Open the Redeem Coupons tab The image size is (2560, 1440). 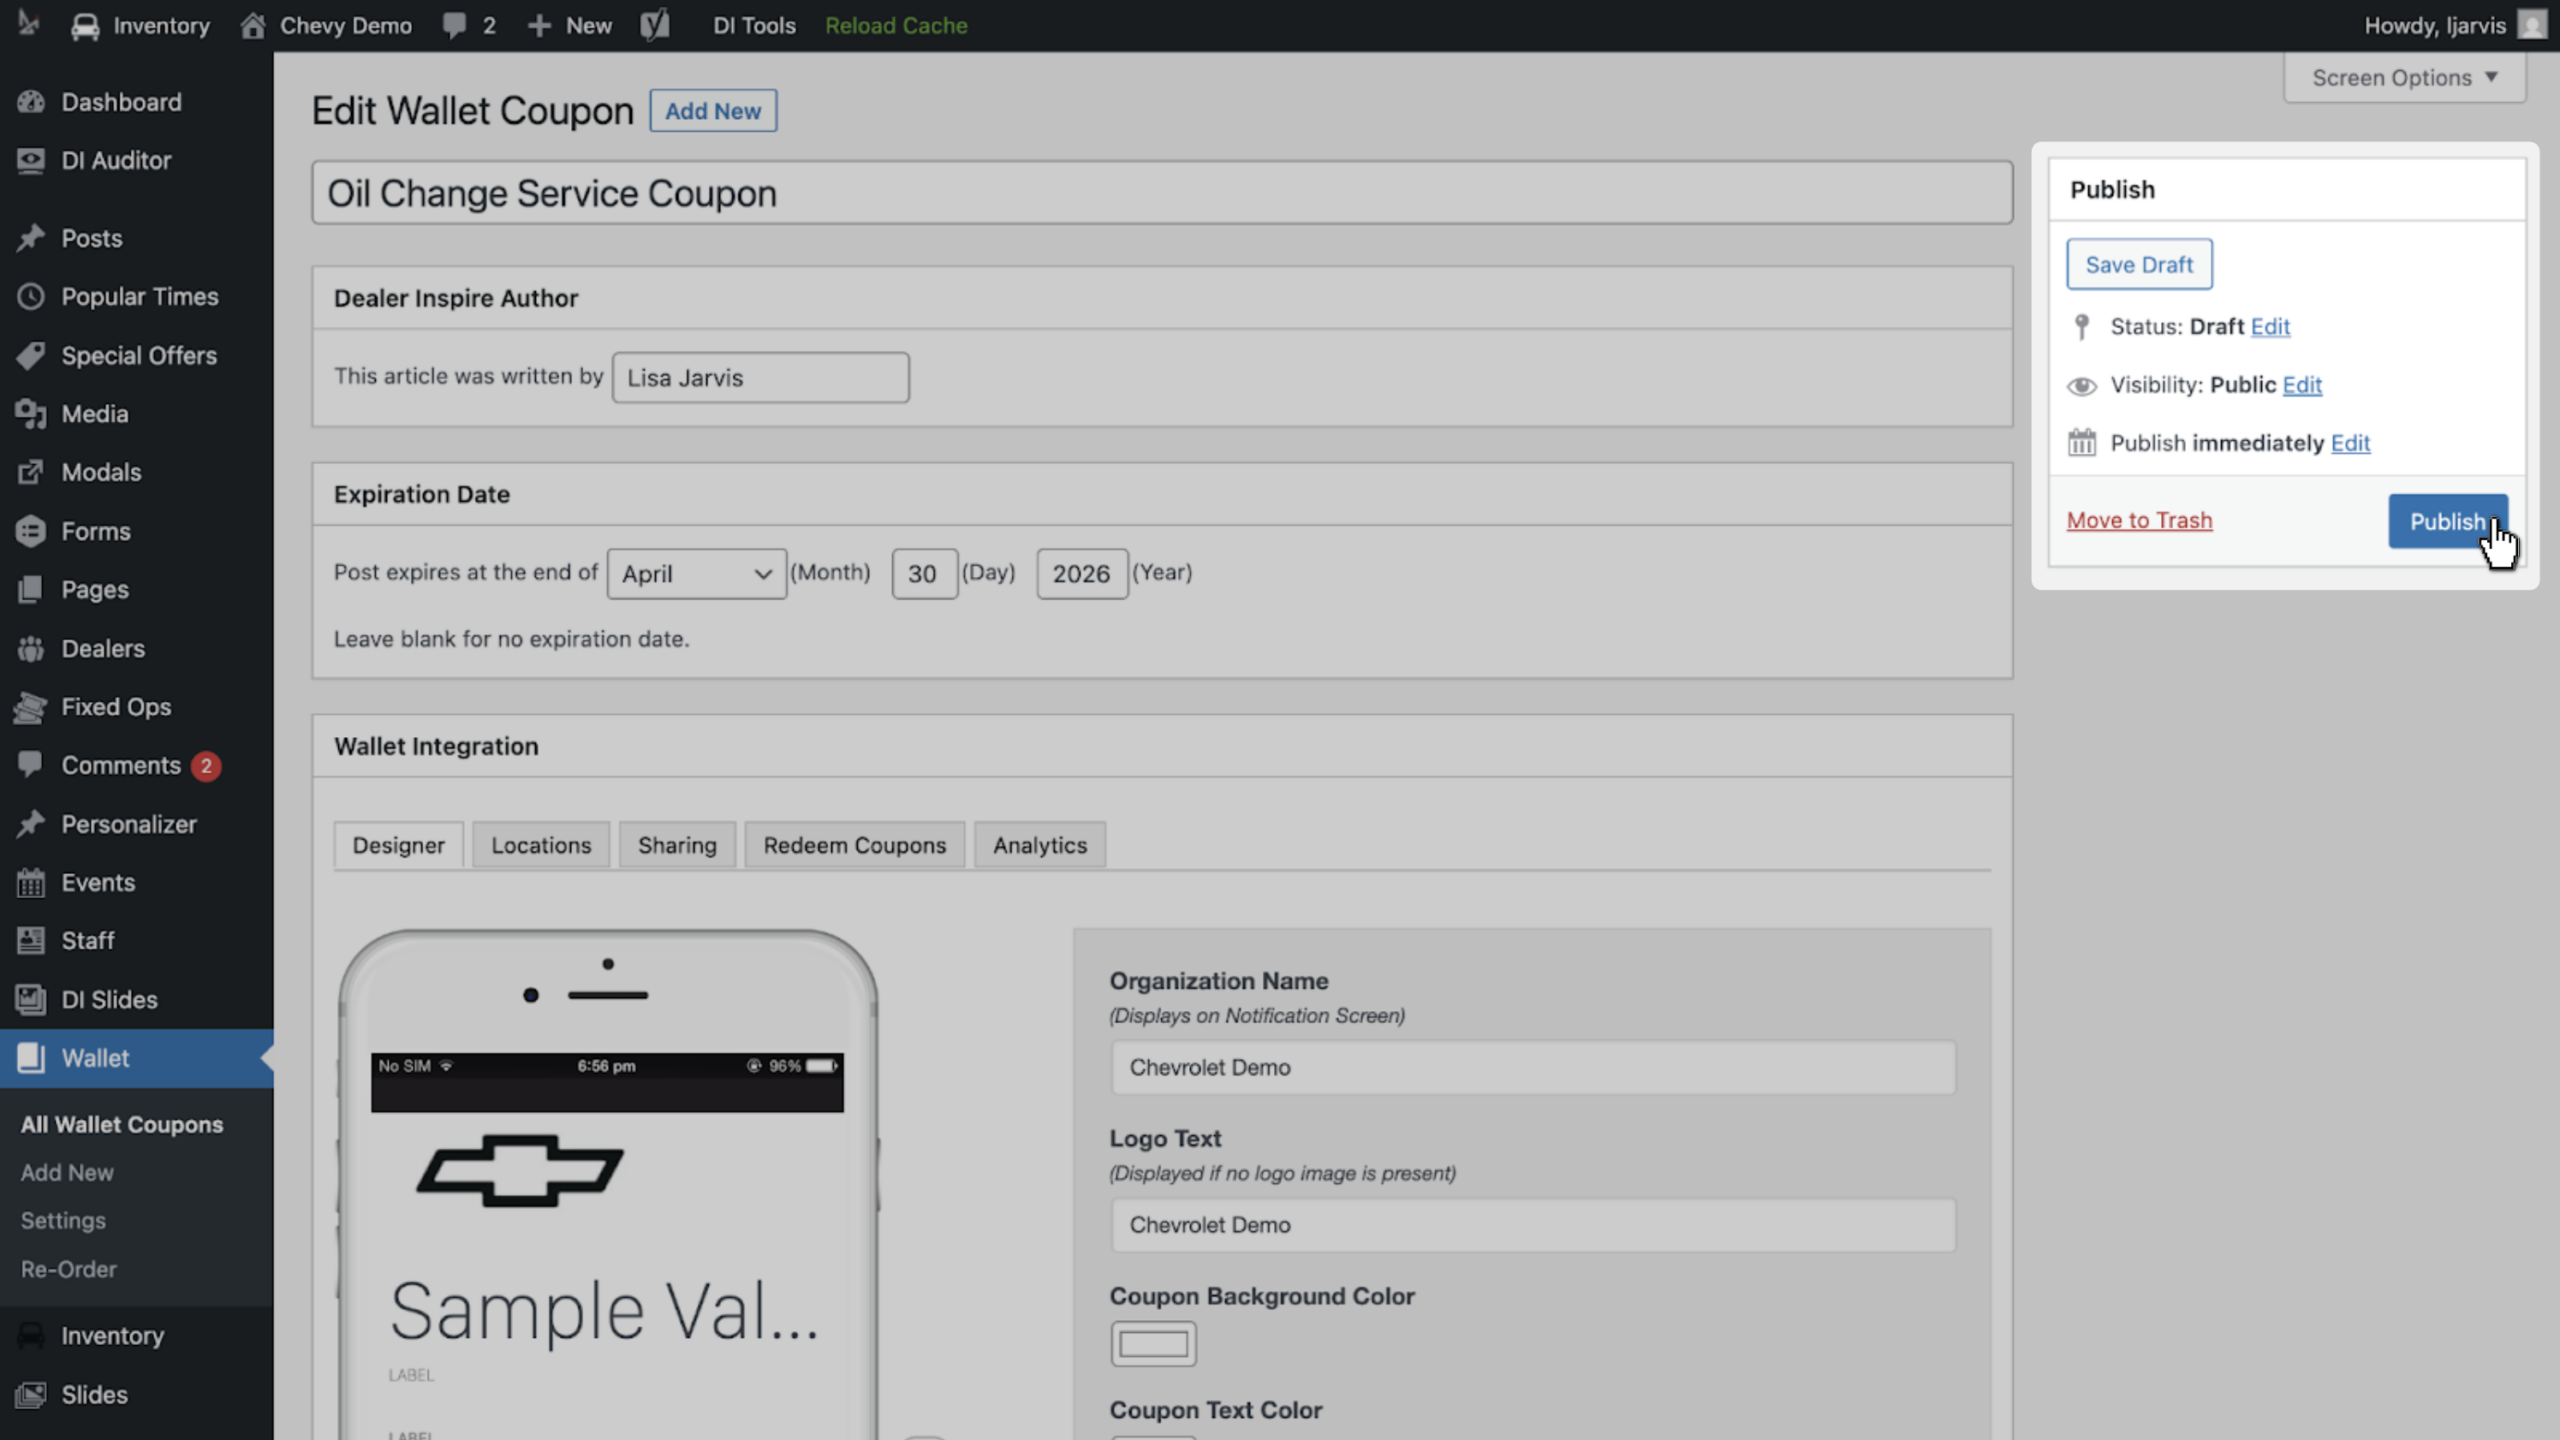(x=854, y=845)
